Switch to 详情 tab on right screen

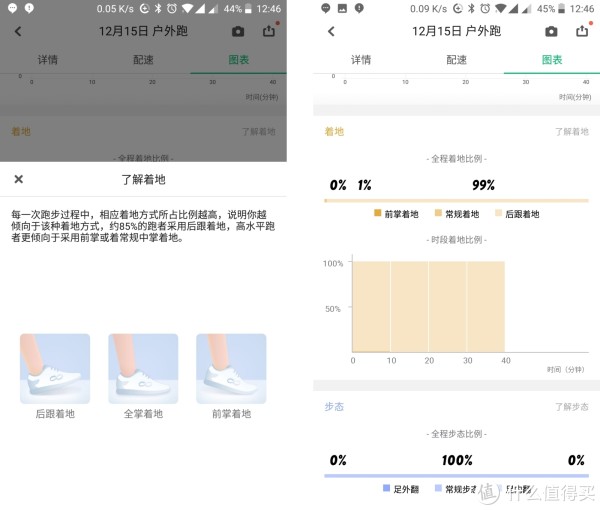point(361,60)
